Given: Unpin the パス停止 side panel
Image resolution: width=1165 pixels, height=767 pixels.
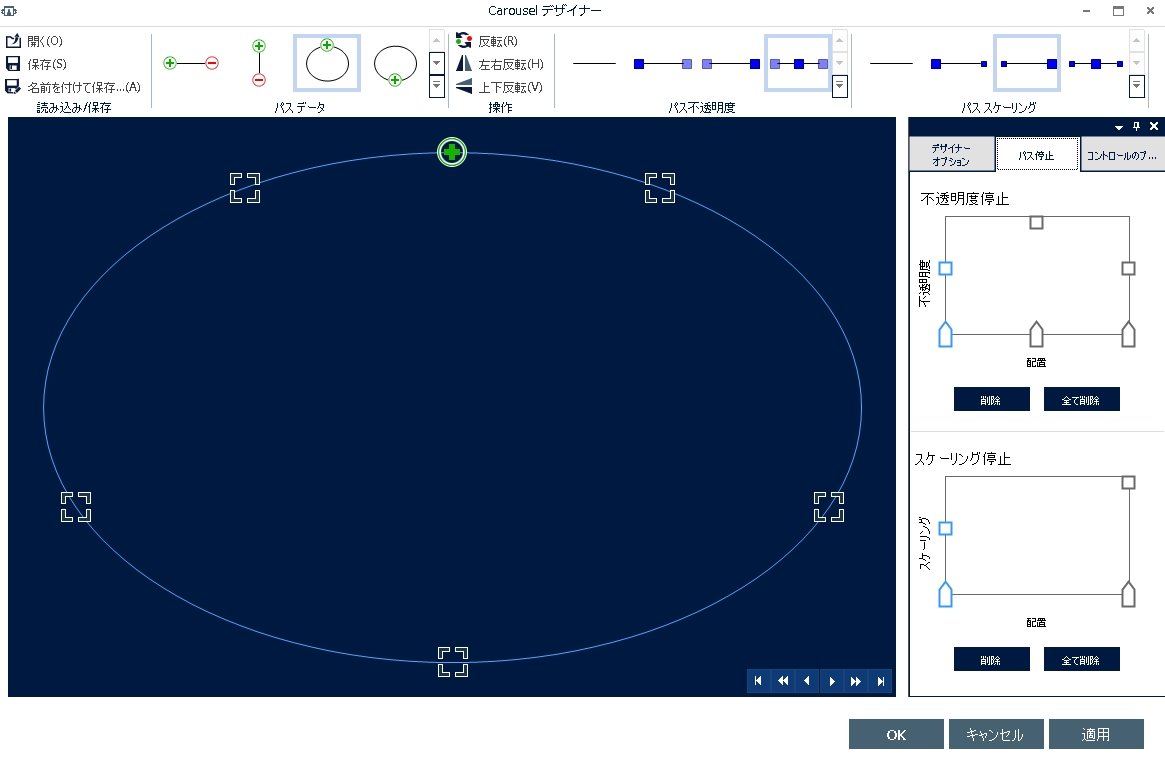Looking at the screenshot, I should pyautogui.click(x=1139, y=126).
